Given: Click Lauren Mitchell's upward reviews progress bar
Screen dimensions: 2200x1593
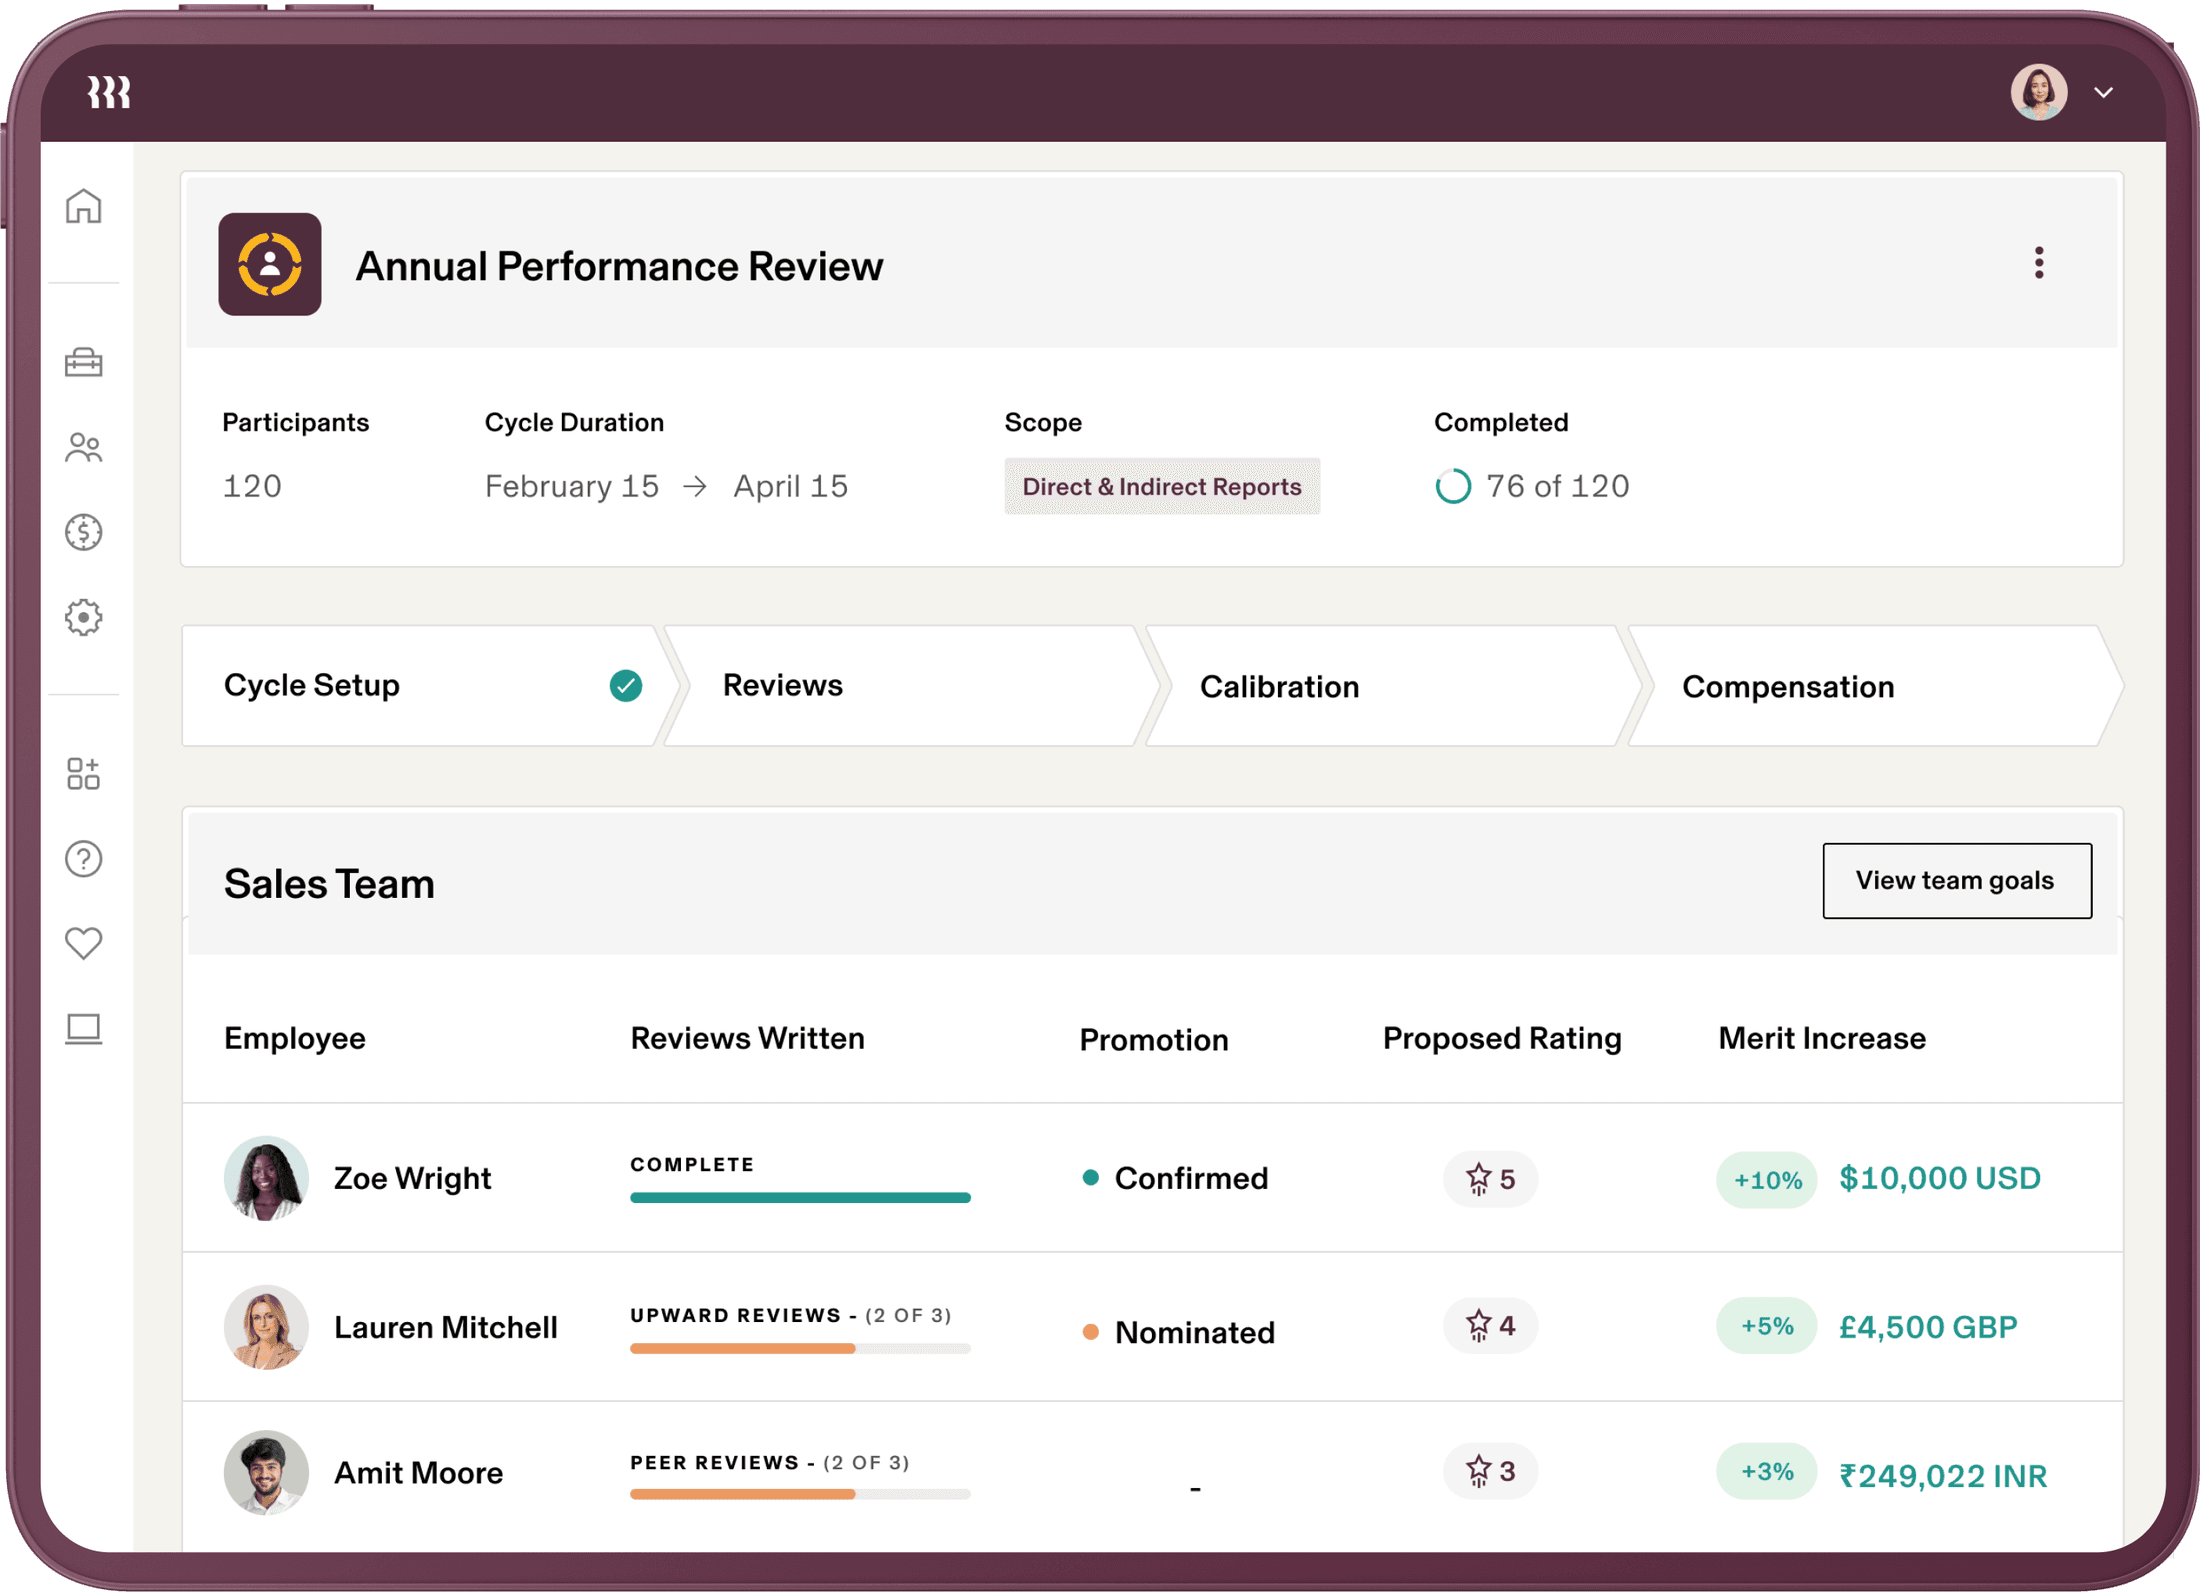Looking at the screenshot, I should tap(799, 1349).
